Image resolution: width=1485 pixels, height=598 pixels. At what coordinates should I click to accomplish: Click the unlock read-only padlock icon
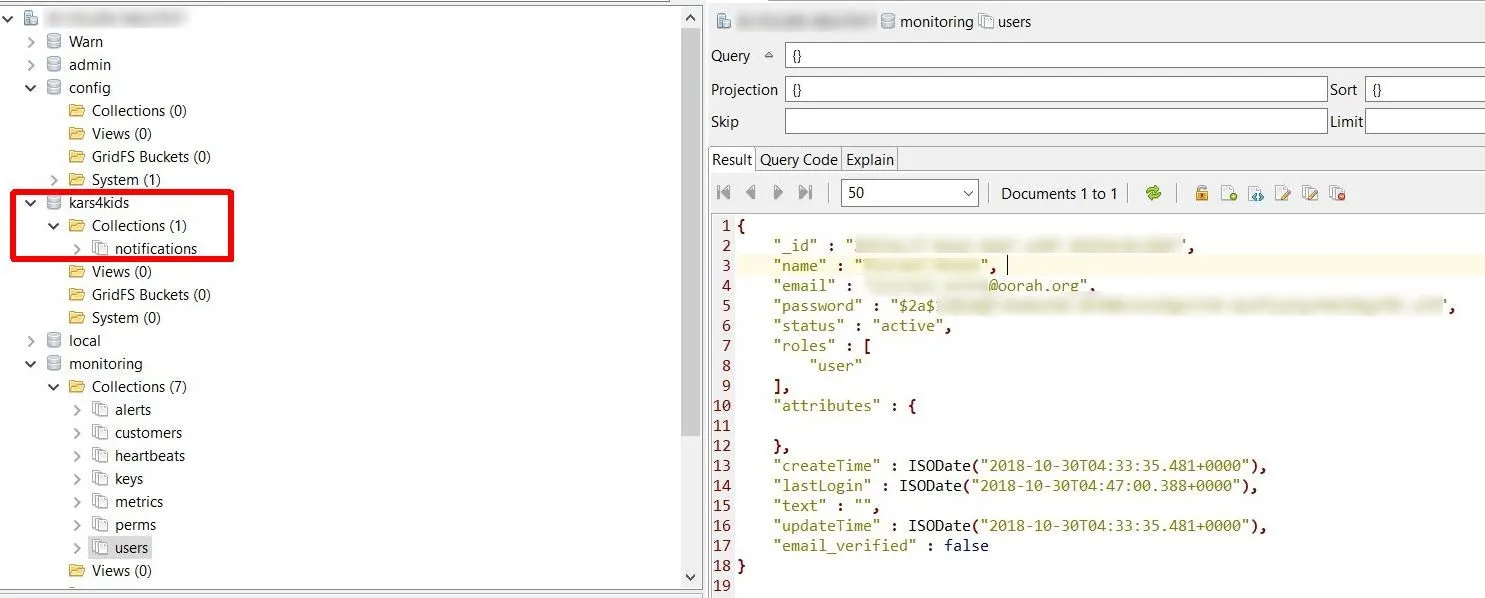(1202, 193)
